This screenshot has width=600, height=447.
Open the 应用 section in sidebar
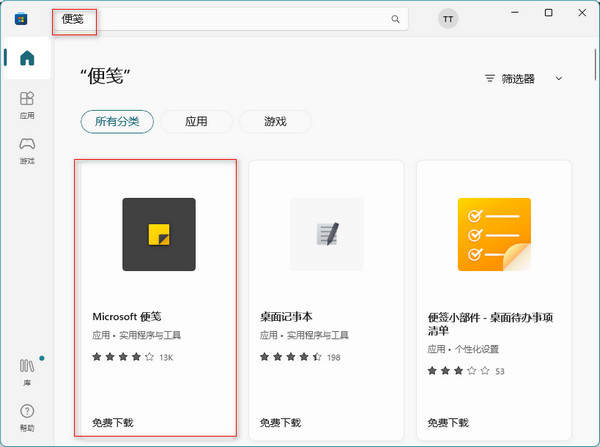(27, 105)
